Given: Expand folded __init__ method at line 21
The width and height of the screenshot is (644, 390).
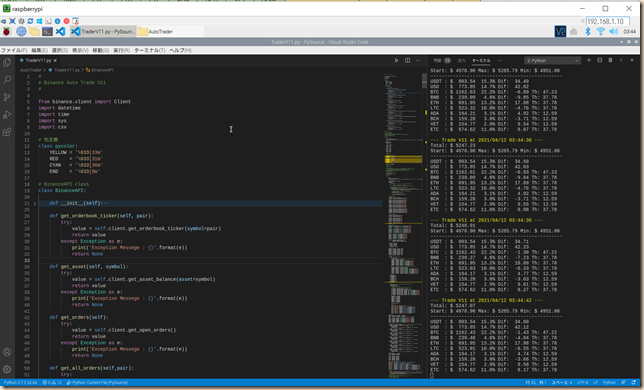Looking at the screenshot, I should [x=35, y=203].
